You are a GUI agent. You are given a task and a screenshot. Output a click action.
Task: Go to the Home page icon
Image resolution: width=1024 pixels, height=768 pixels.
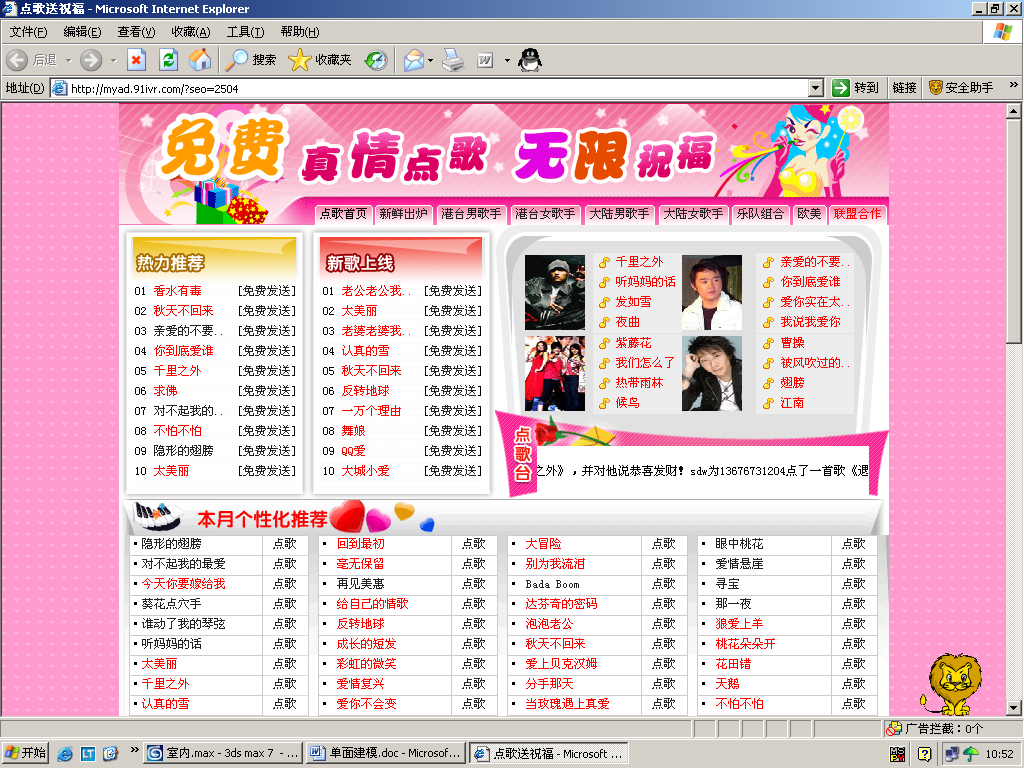point(200,60)
